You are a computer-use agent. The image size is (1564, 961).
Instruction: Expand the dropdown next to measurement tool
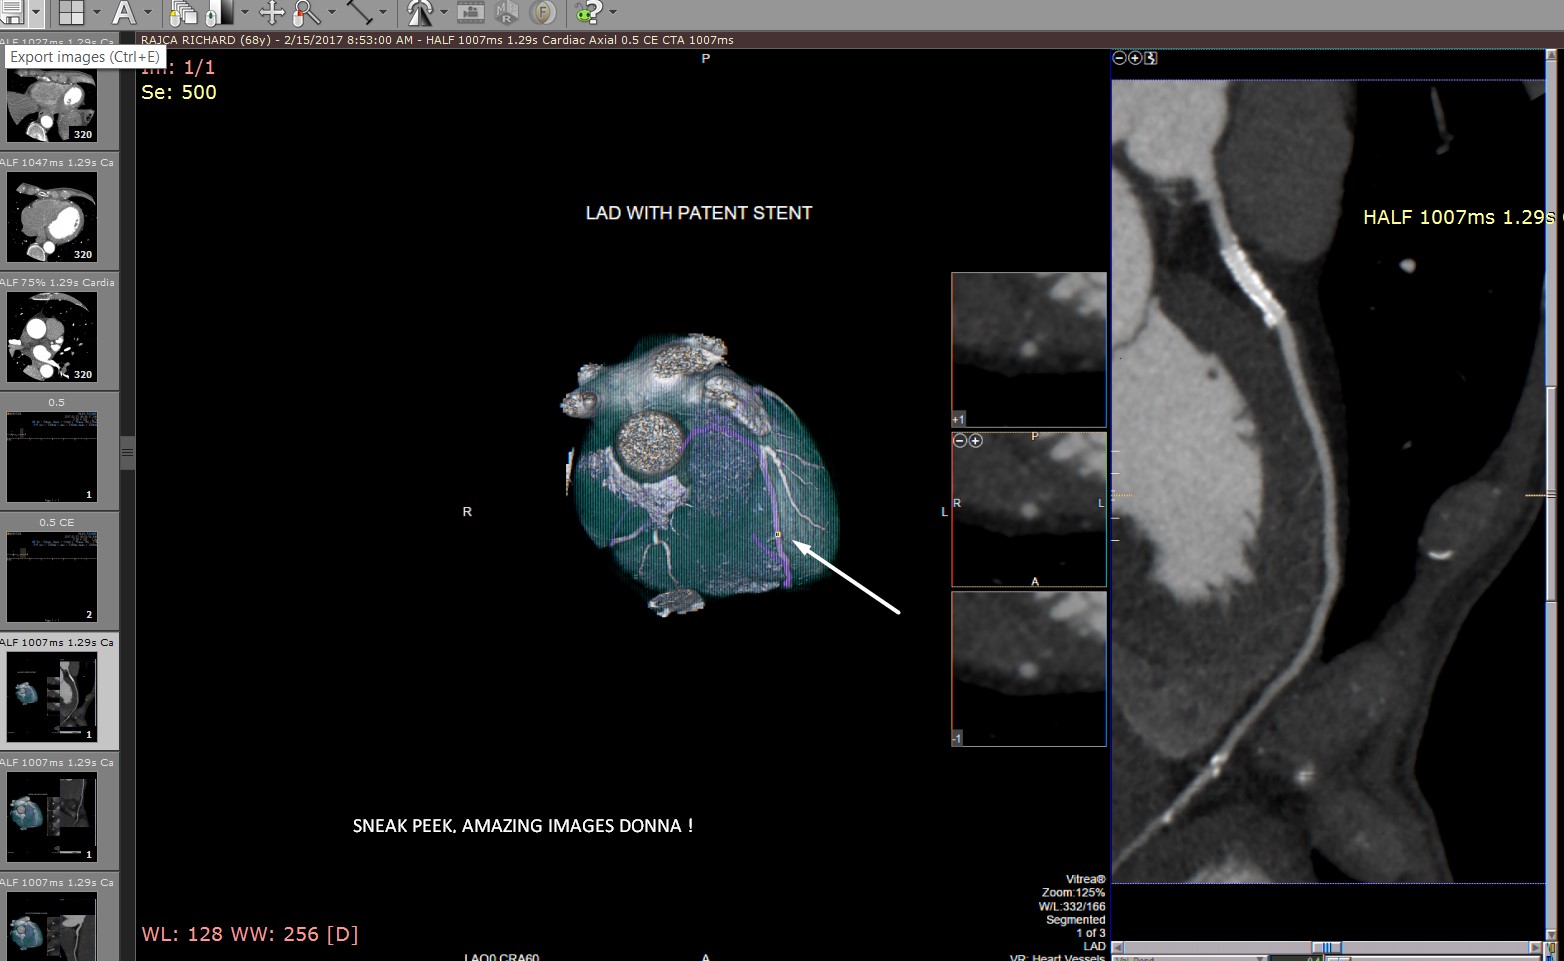[383, 12]
